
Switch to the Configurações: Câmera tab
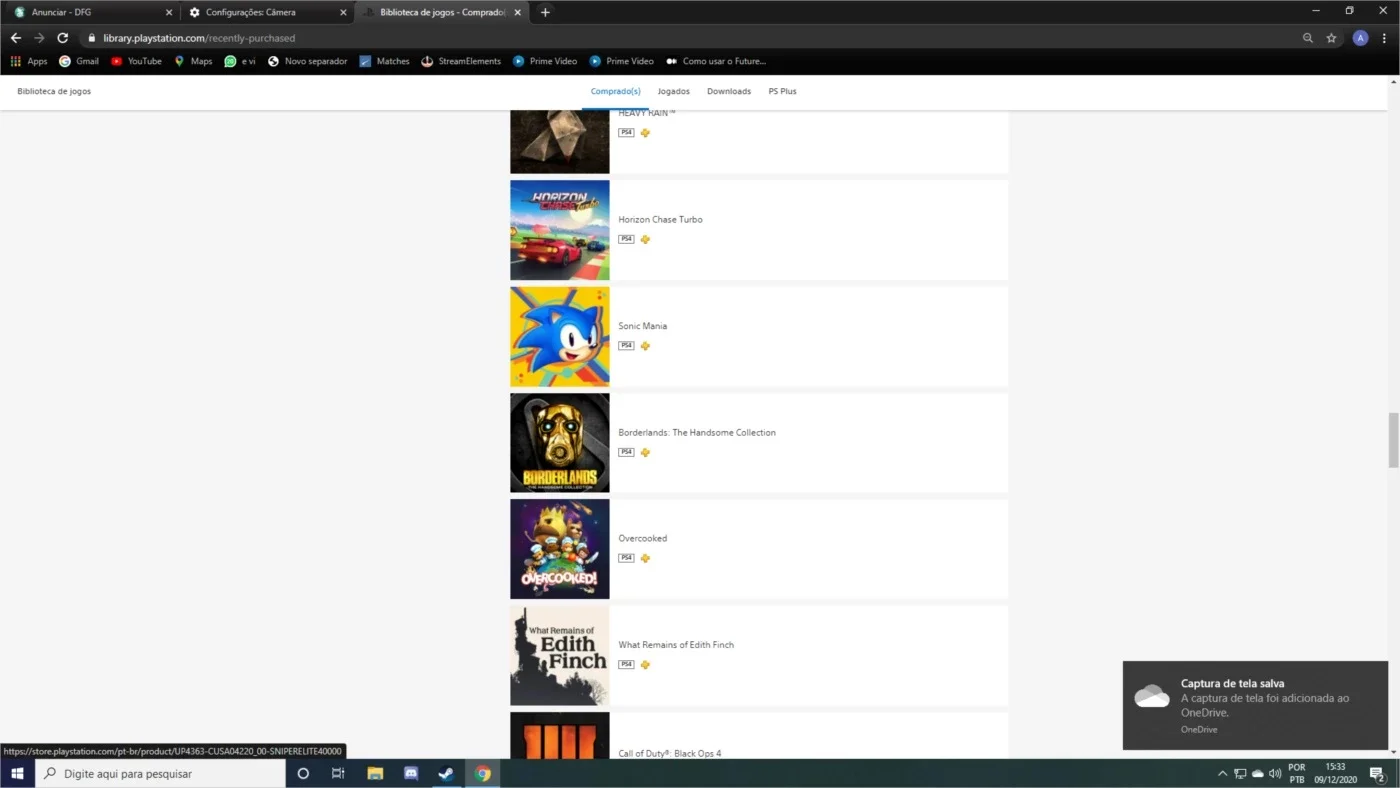pos(268,12)
